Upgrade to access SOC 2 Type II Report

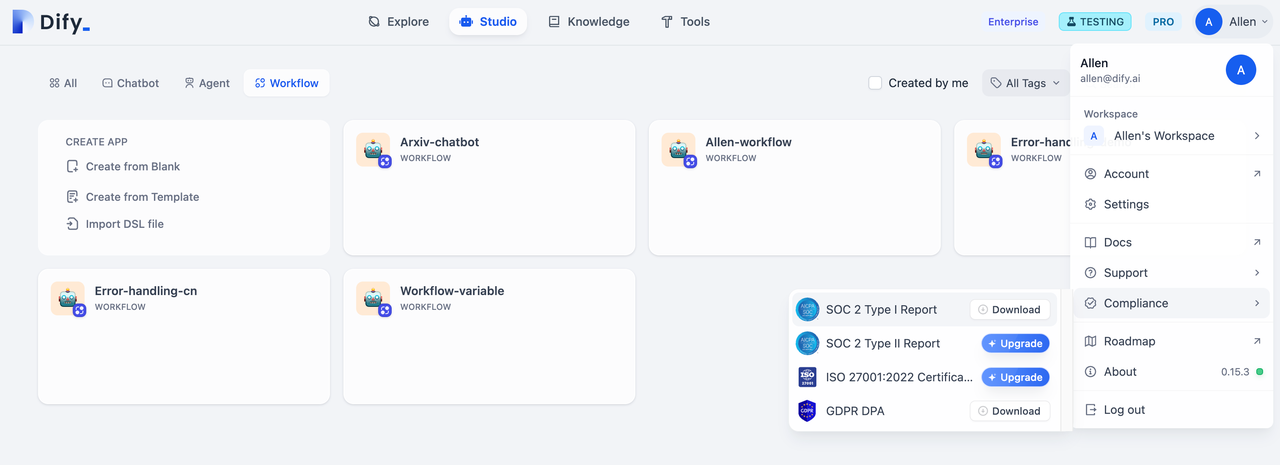(x=1015, y=344)
